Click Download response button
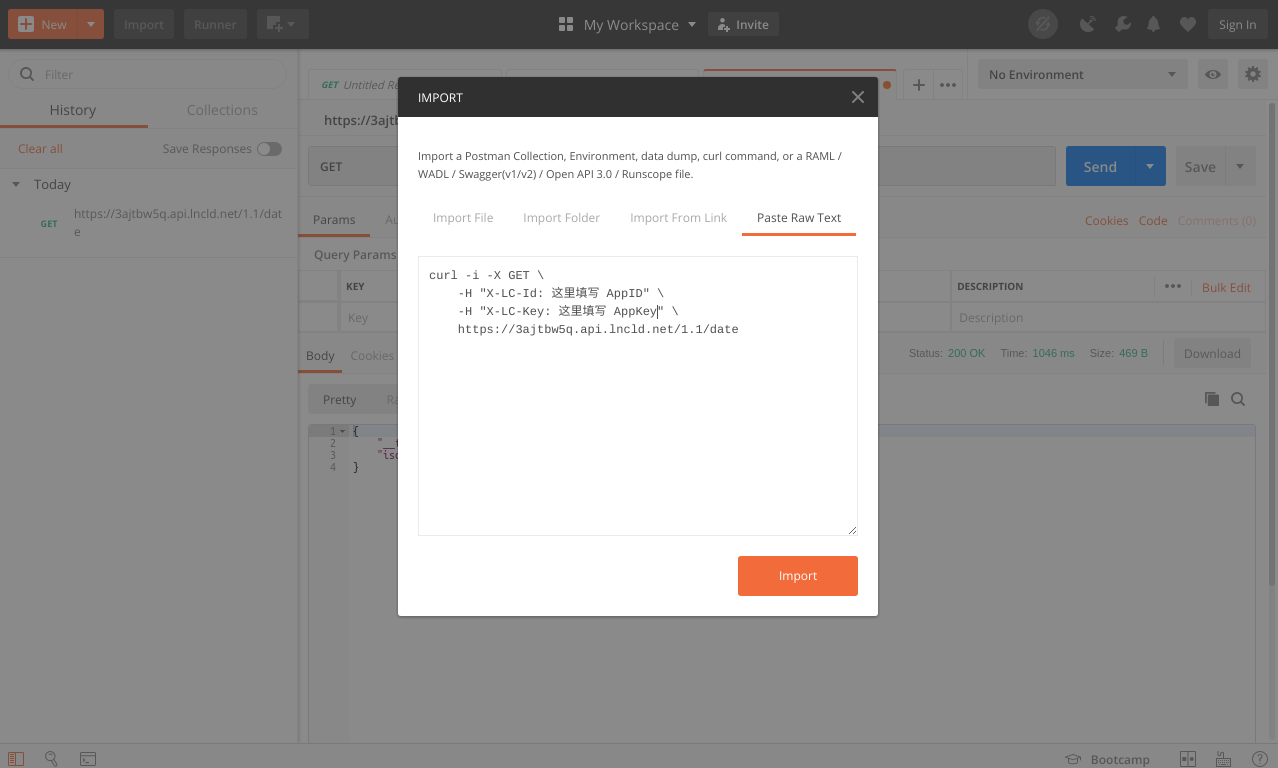The height and width of the screenshot is (768, 1278). (x=1212, y=353)
